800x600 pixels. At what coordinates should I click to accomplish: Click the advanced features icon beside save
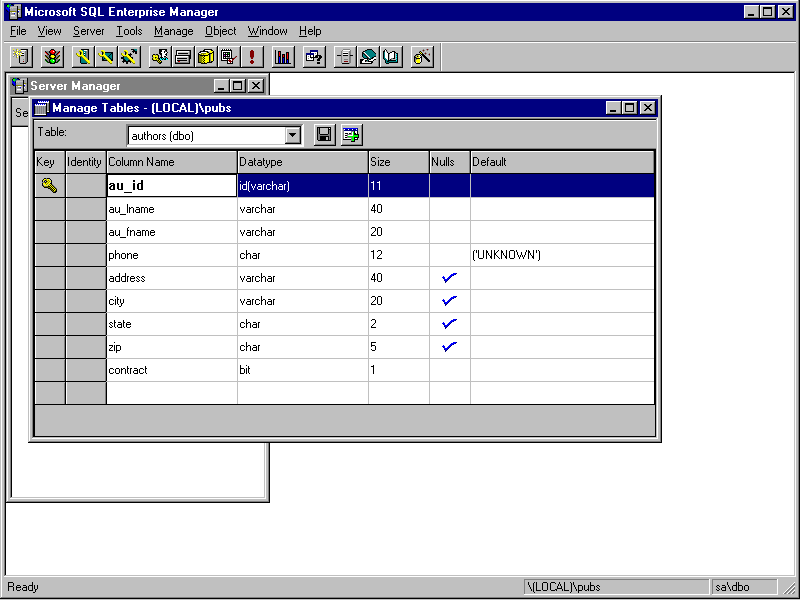pos(351,135)
